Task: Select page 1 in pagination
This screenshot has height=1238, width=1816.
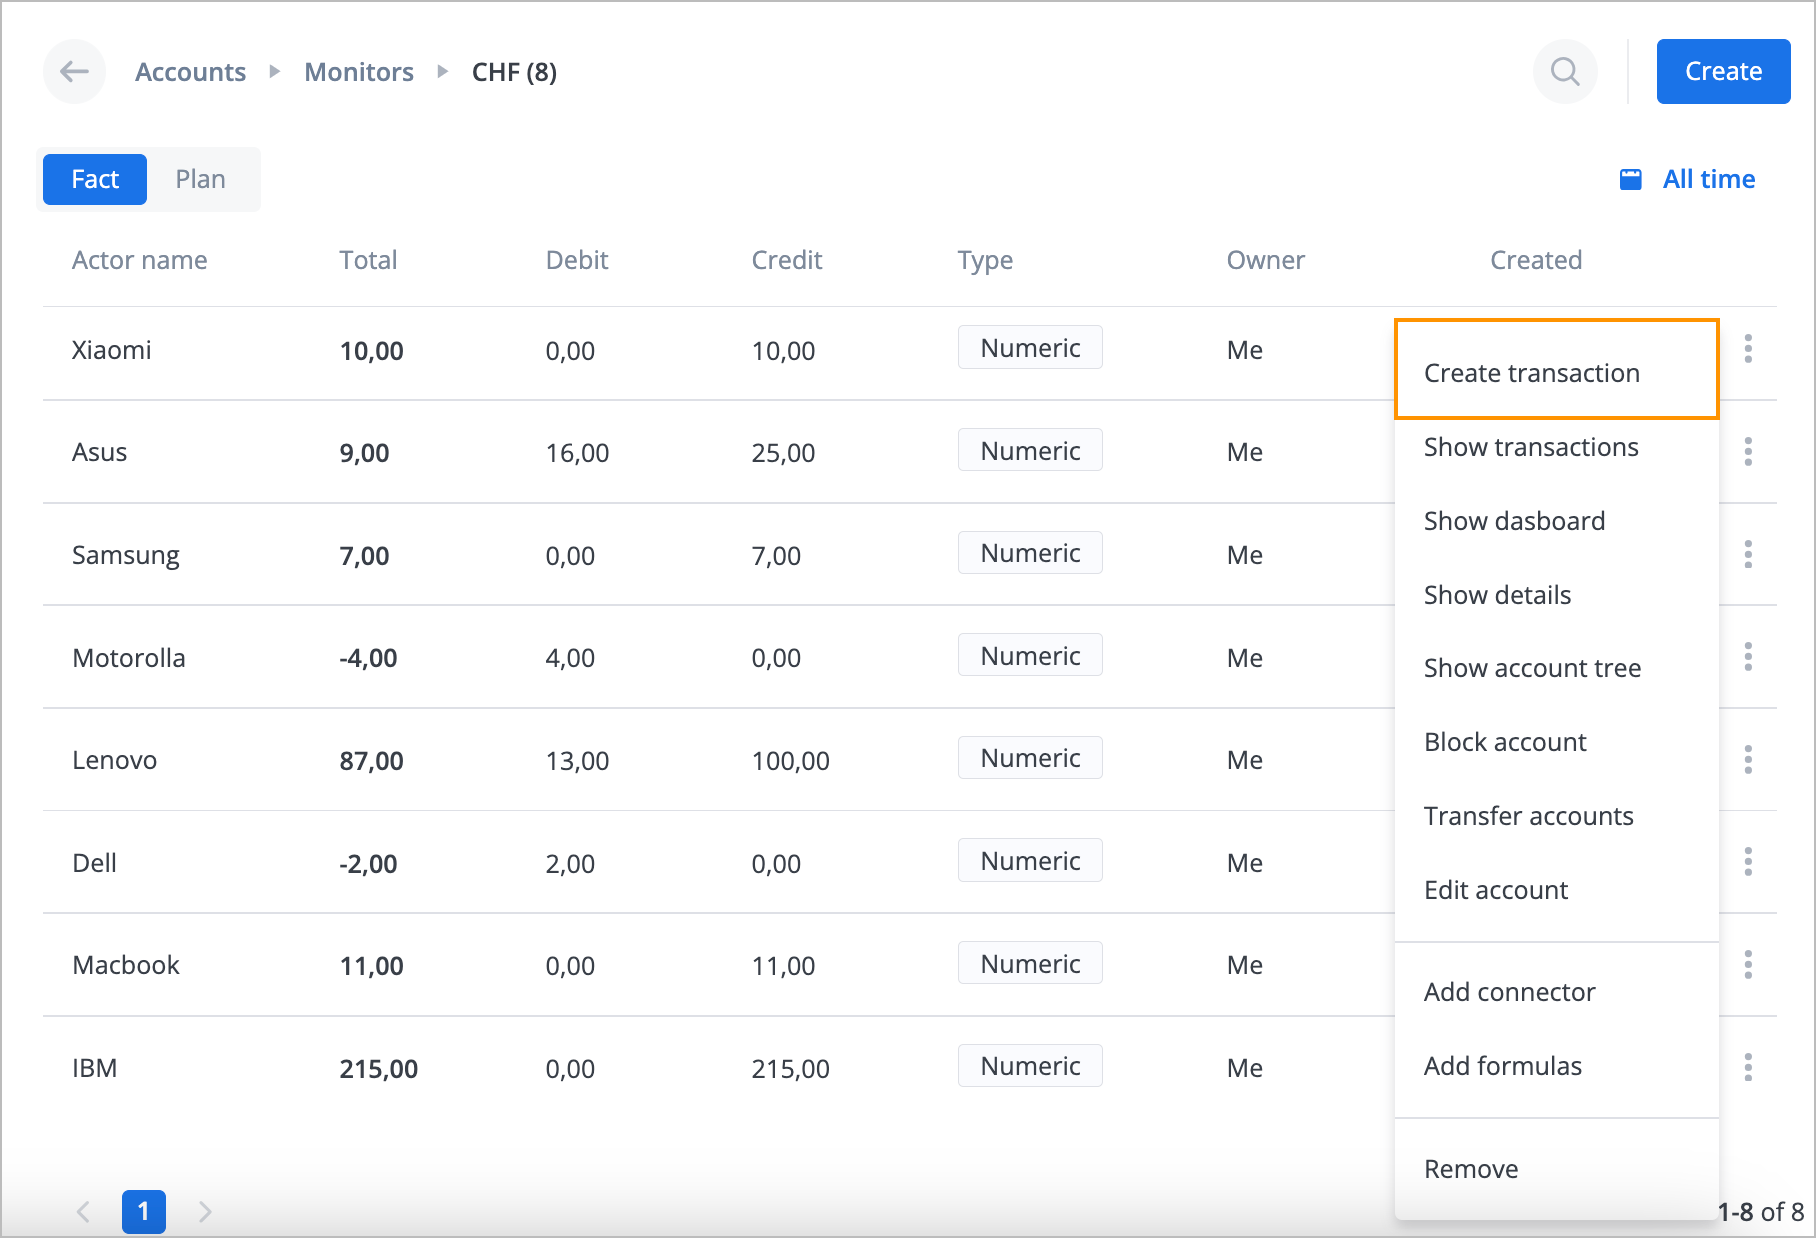Action: (144, 1211)
